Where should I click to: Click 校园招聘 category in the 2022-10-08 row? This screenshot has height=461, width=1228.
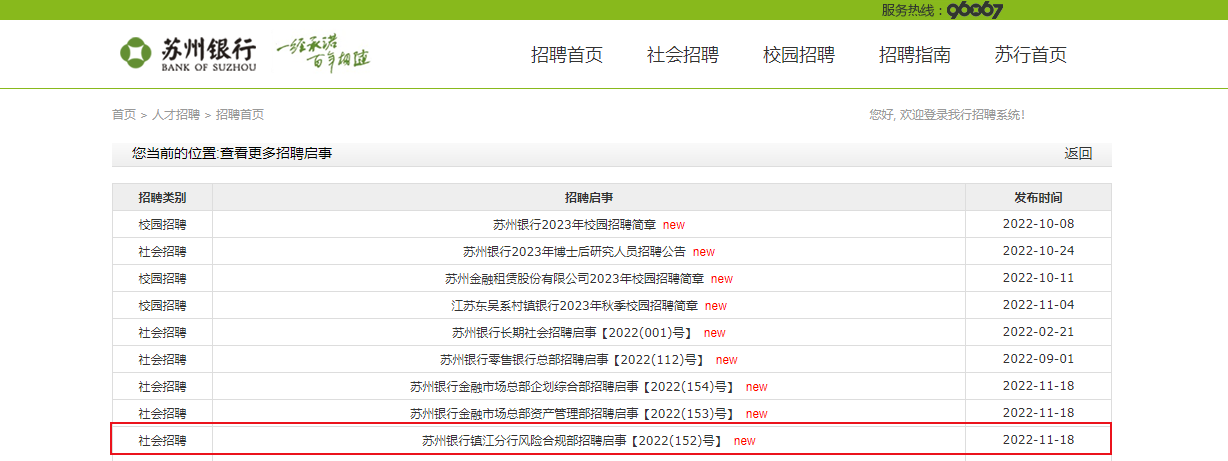pyautogui.click(x=162, y=224)
